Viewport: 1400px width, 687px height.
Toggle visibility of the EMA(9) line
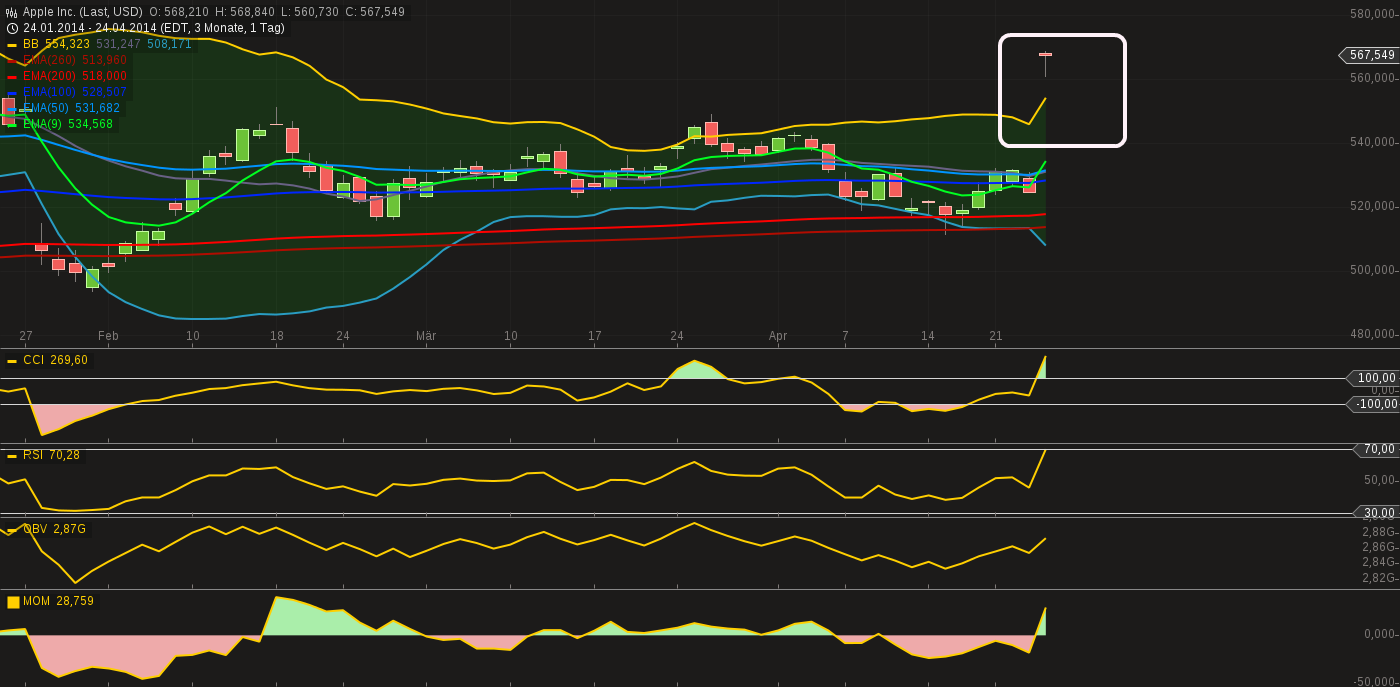coord(11,123)
